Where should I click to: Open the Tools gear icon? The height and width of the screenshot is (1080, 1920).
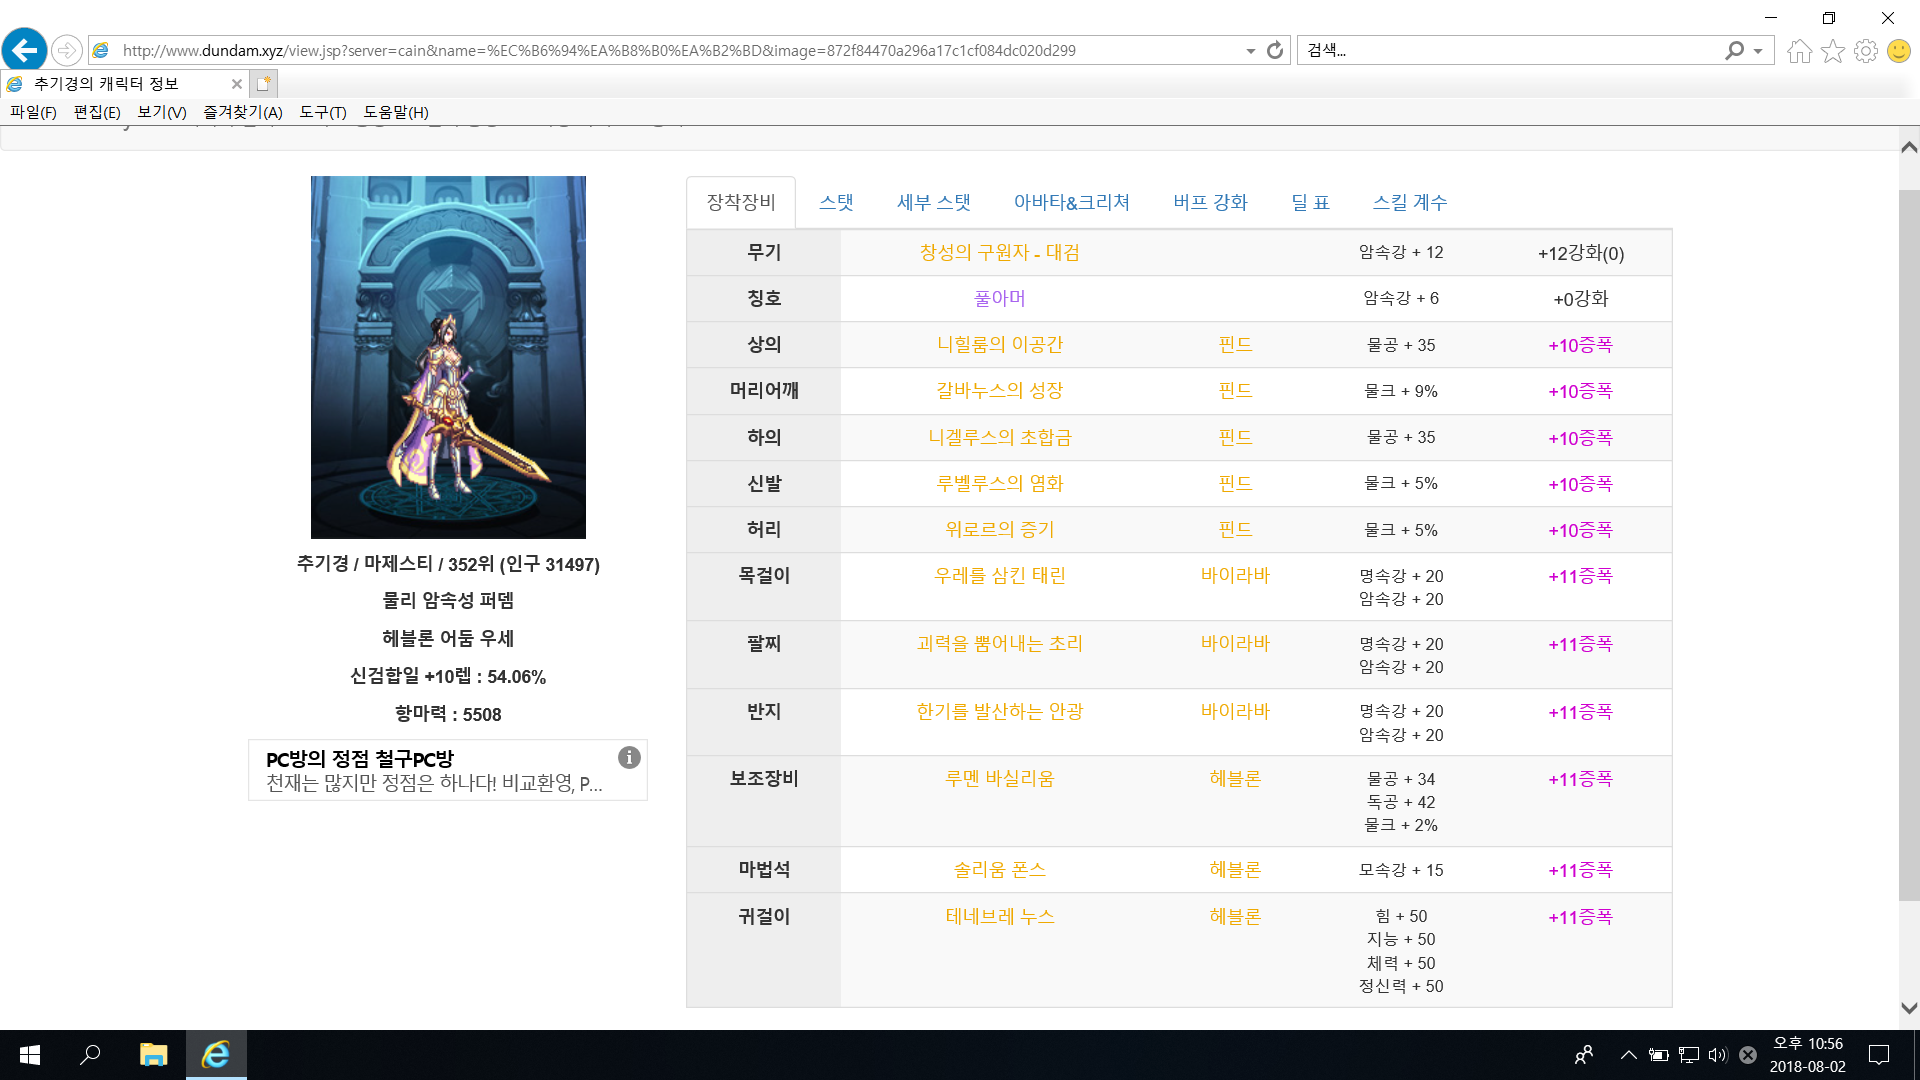click(1866, 51)
